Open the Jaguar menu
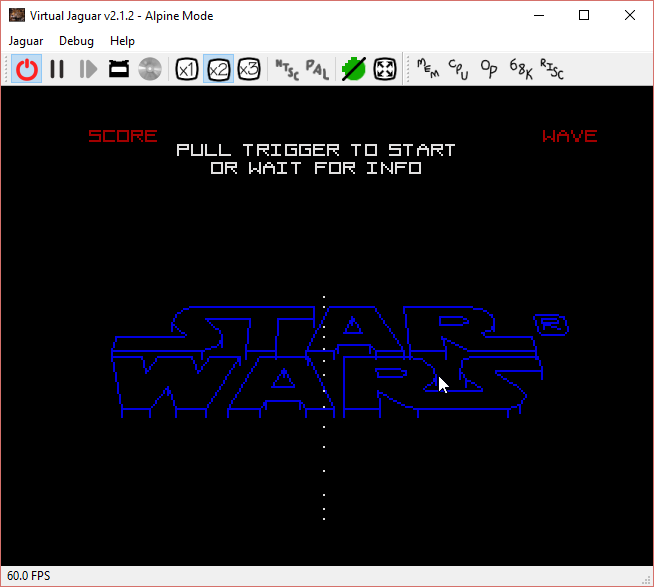Screen dimensions: 654x587 coord(26,41)
